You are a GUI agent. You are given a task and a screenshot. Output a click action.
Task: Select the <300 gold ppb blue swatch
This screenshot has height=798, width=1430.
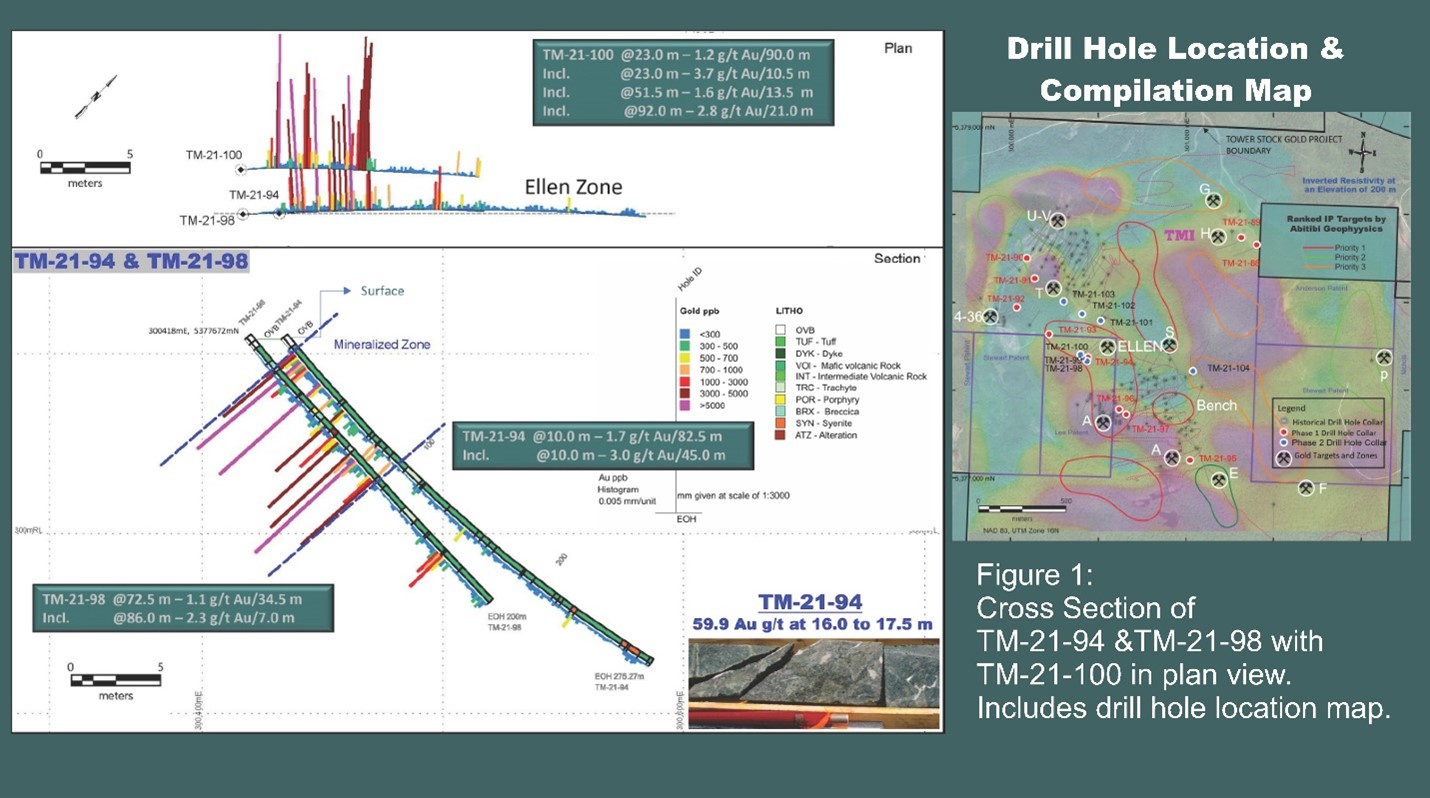tap(685, 335)
